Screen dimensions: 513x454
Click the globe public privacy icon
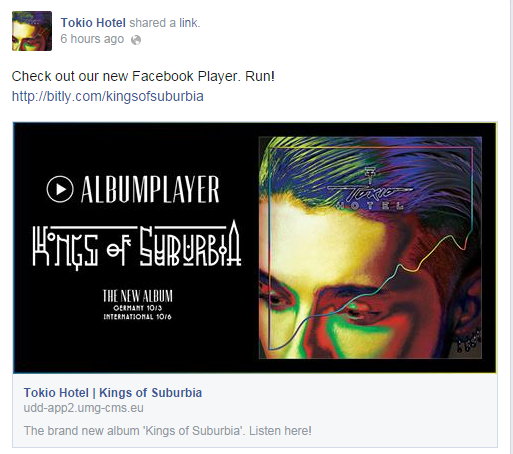click(x=136, y=40)
